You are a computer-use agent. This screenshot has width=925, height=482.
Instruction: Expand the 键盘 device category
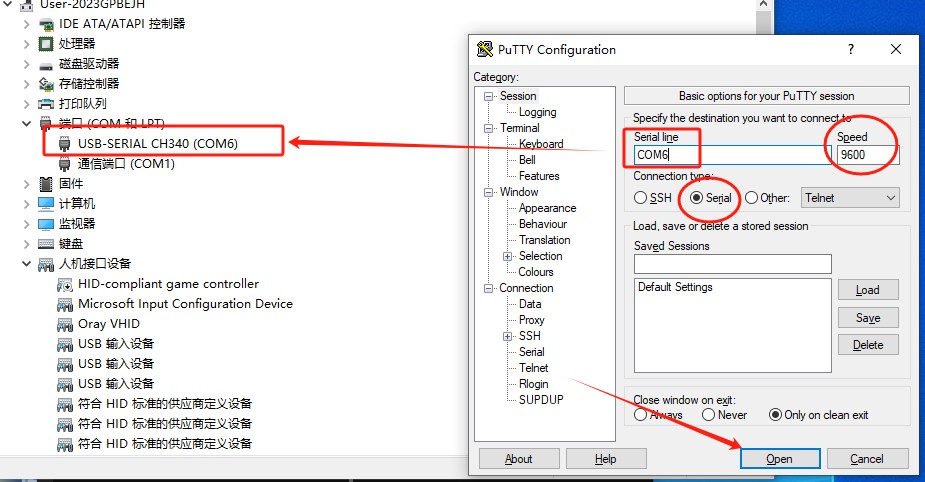coord(27,244)
